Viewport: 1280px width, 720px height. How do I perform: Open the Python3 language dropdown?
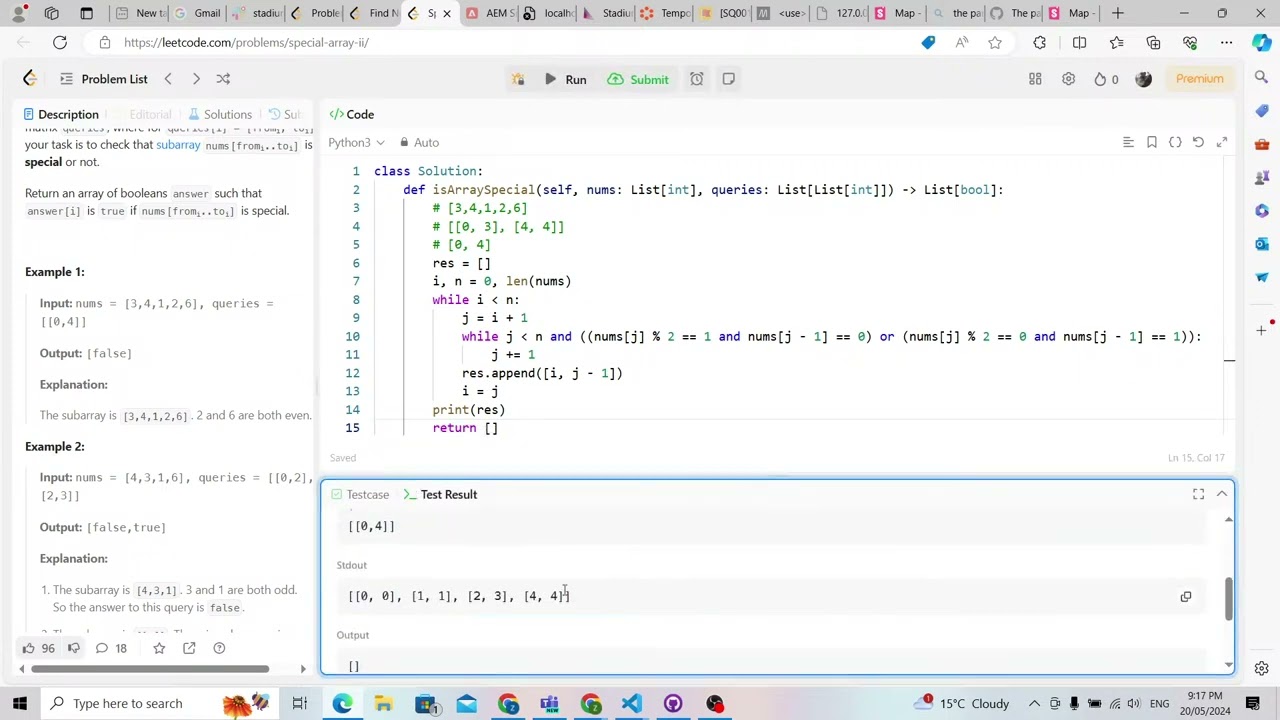(x=357, y=143)
